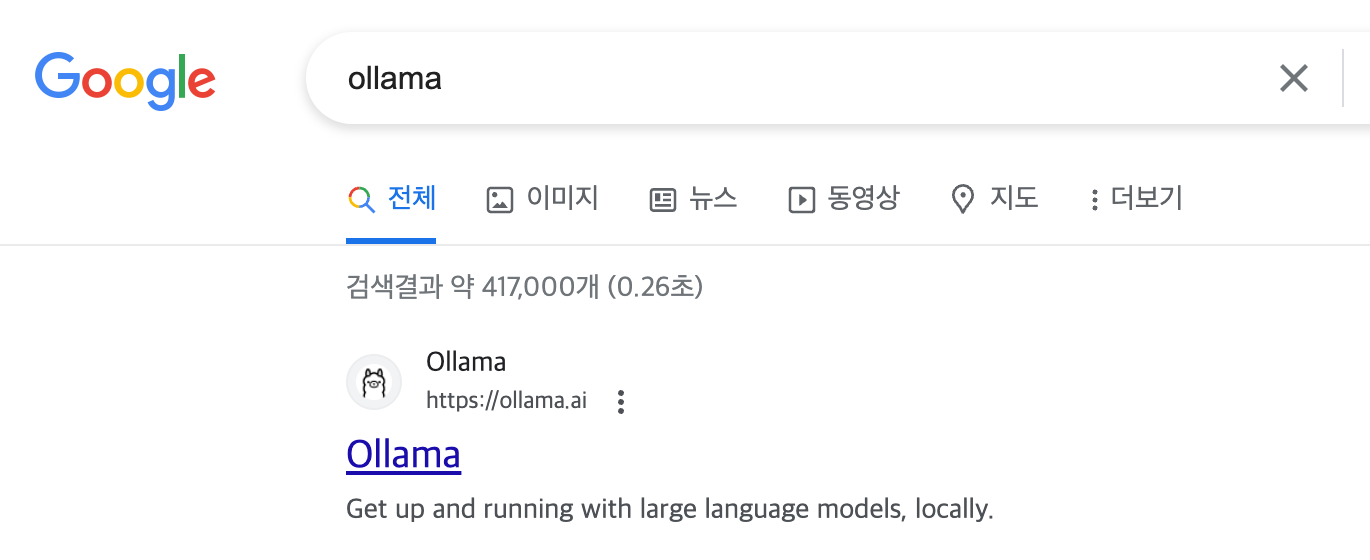
Task: Click the vertical dots beside 더보기
Action: point(1095,200)
